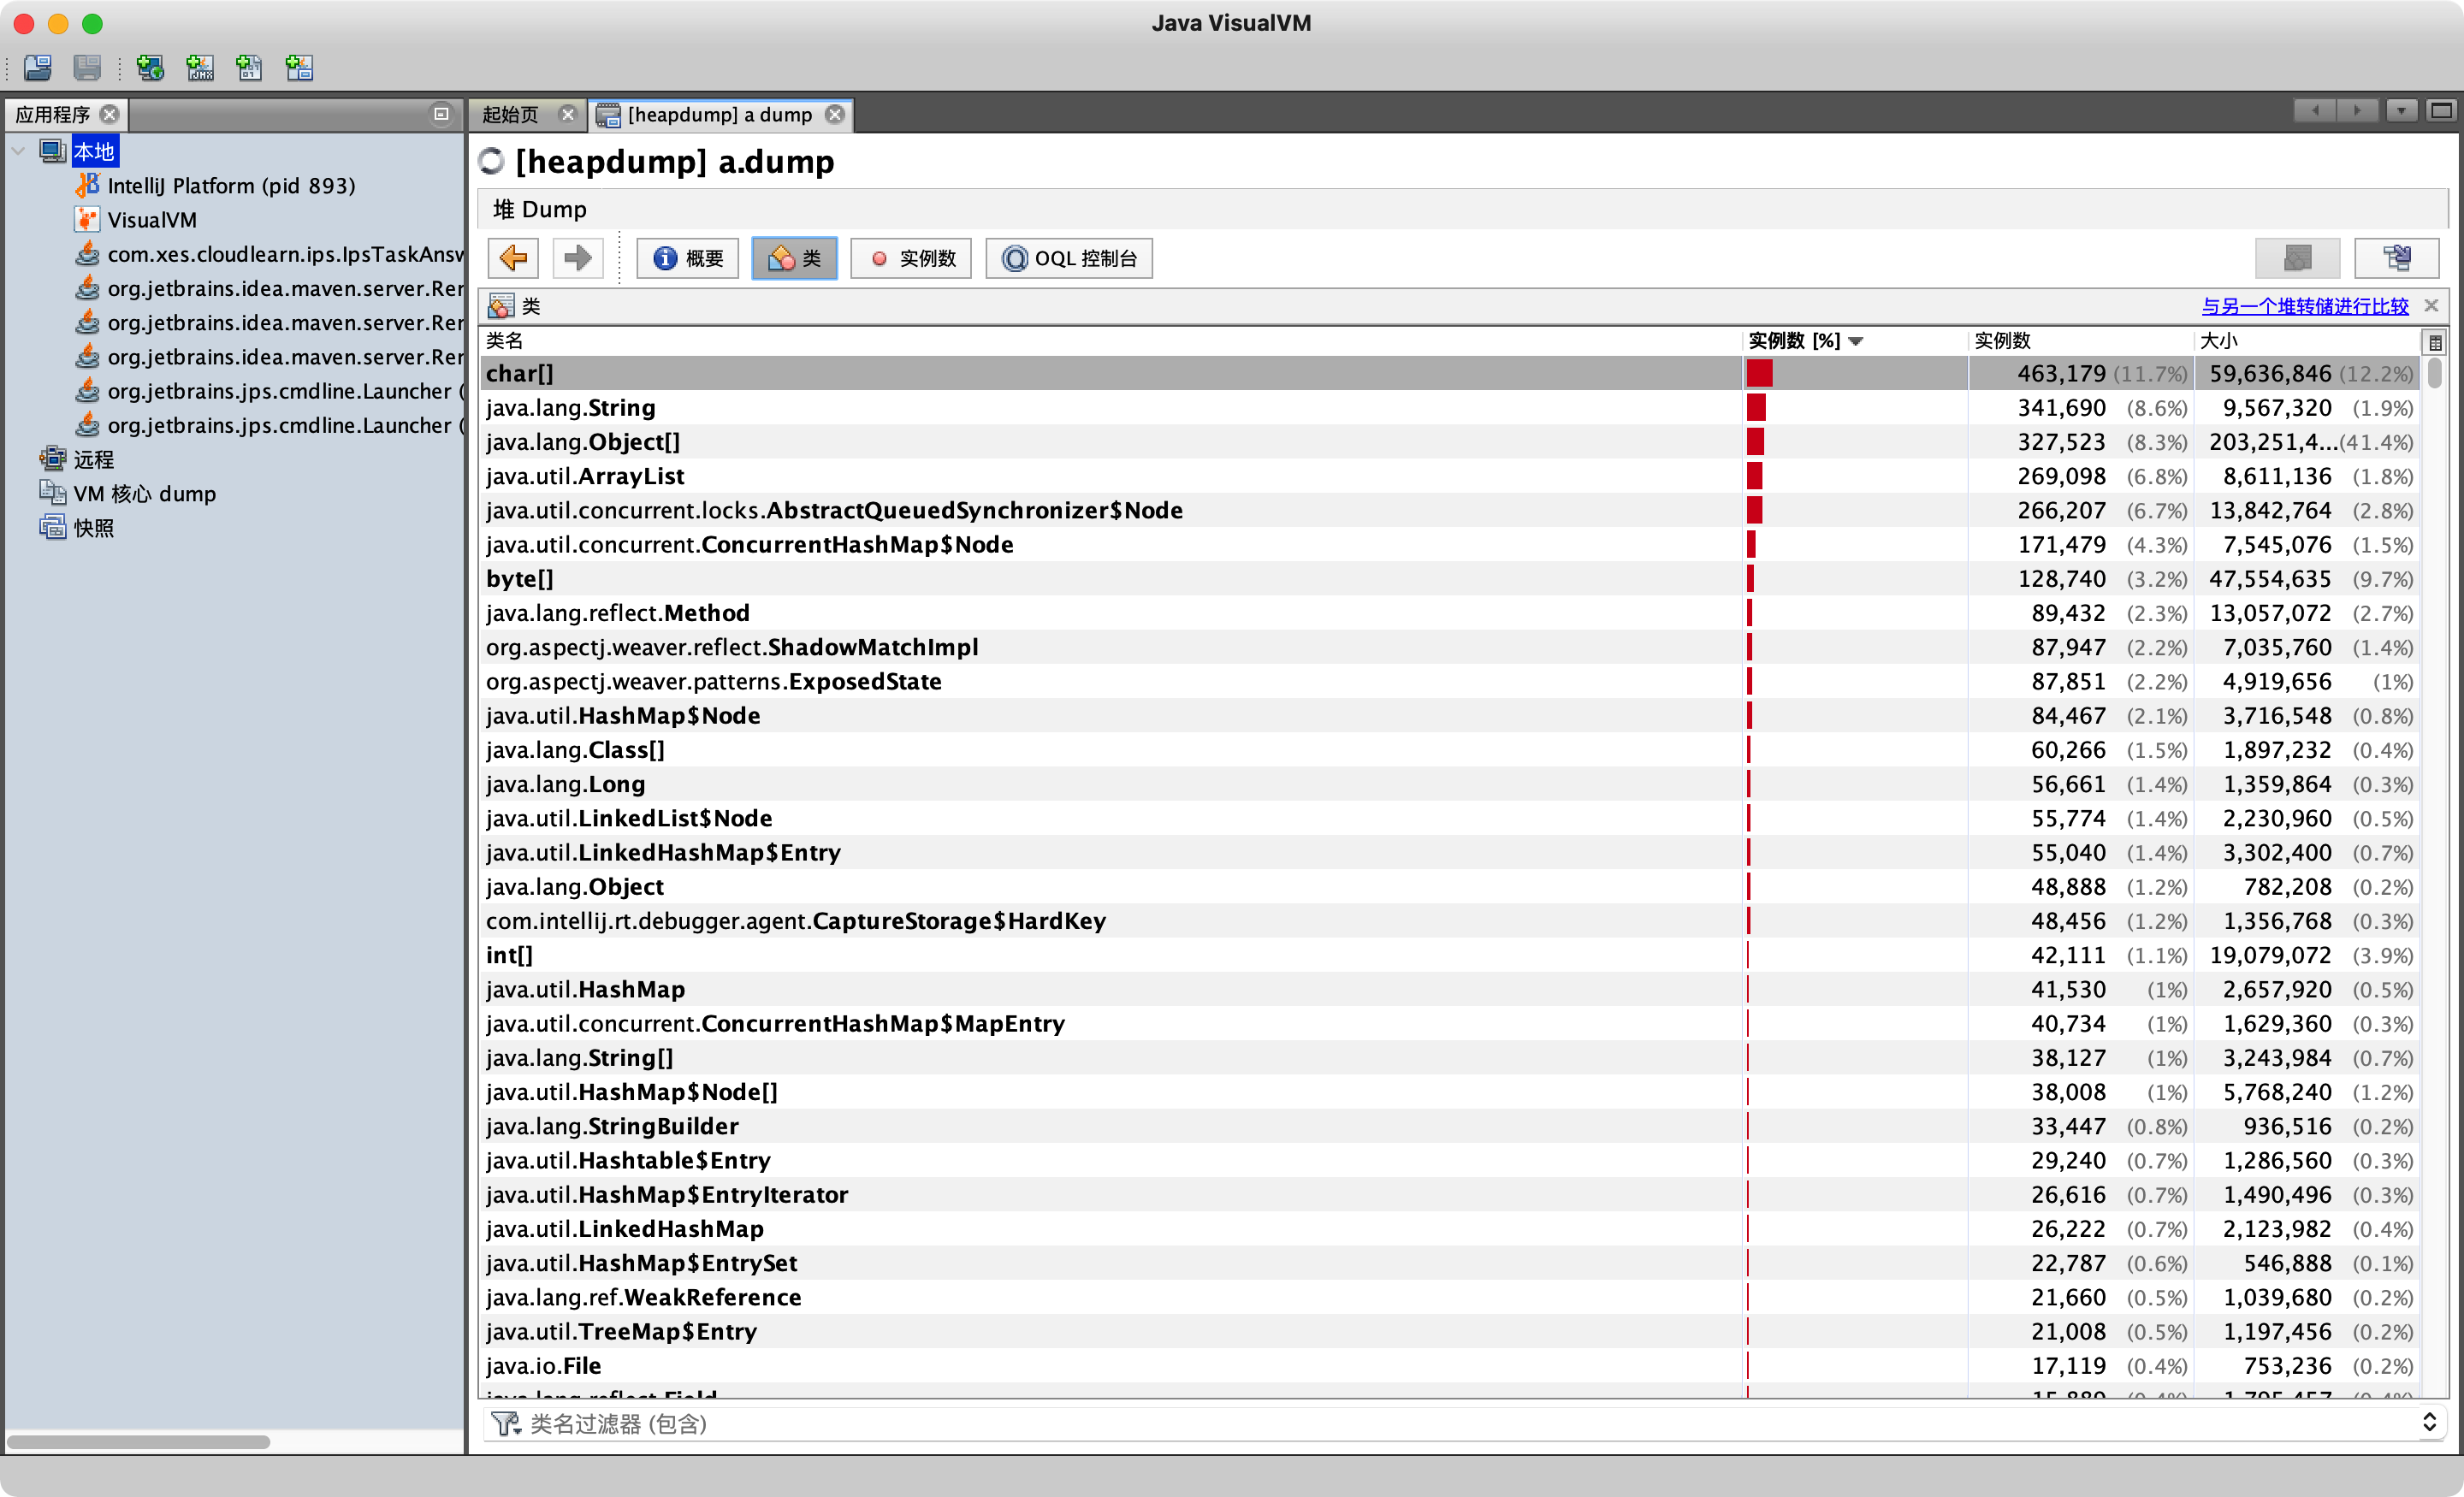Click the 类名过滤器 input field

coord(1400,1422)
